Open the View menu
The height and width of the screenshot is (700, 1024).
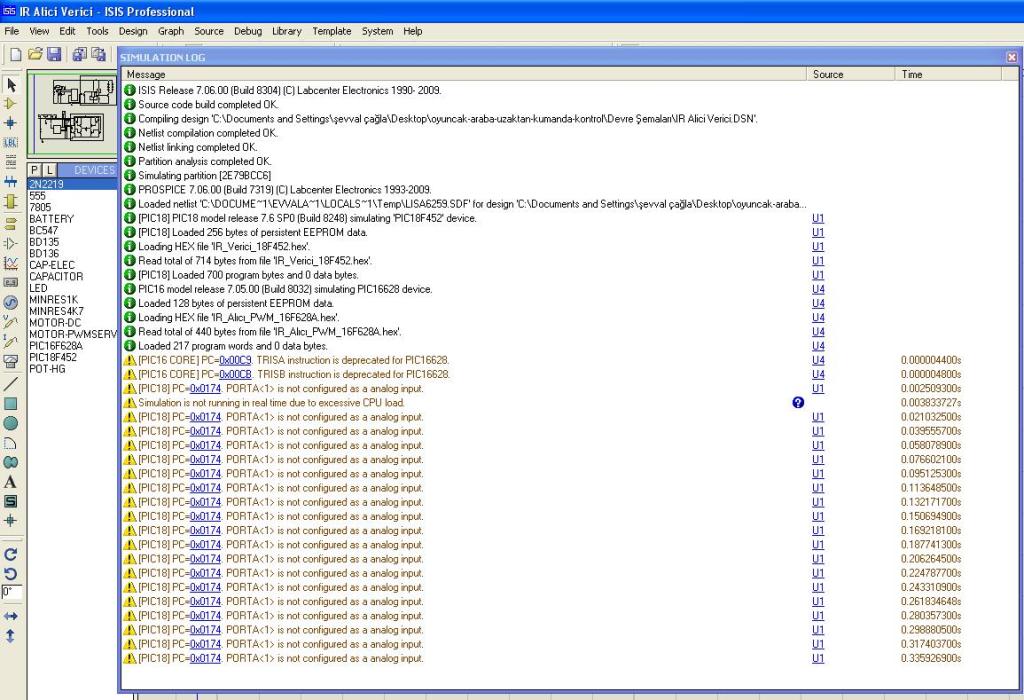(39, 31)
